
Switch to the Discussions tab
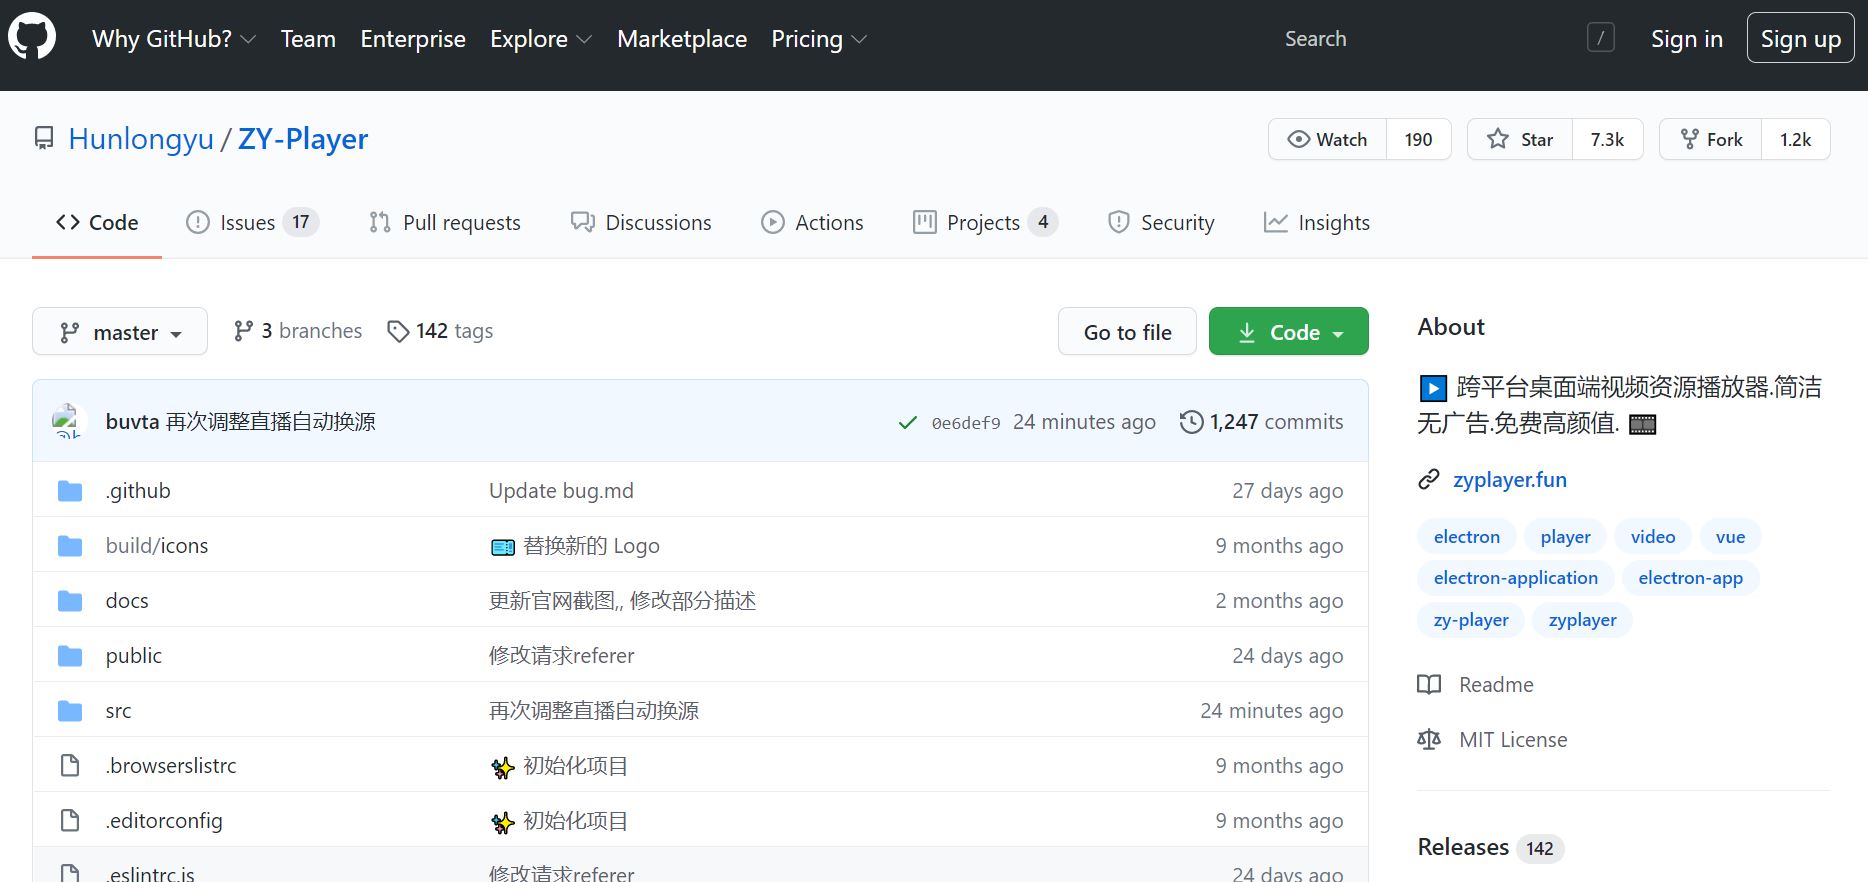[x=641, y=223]
